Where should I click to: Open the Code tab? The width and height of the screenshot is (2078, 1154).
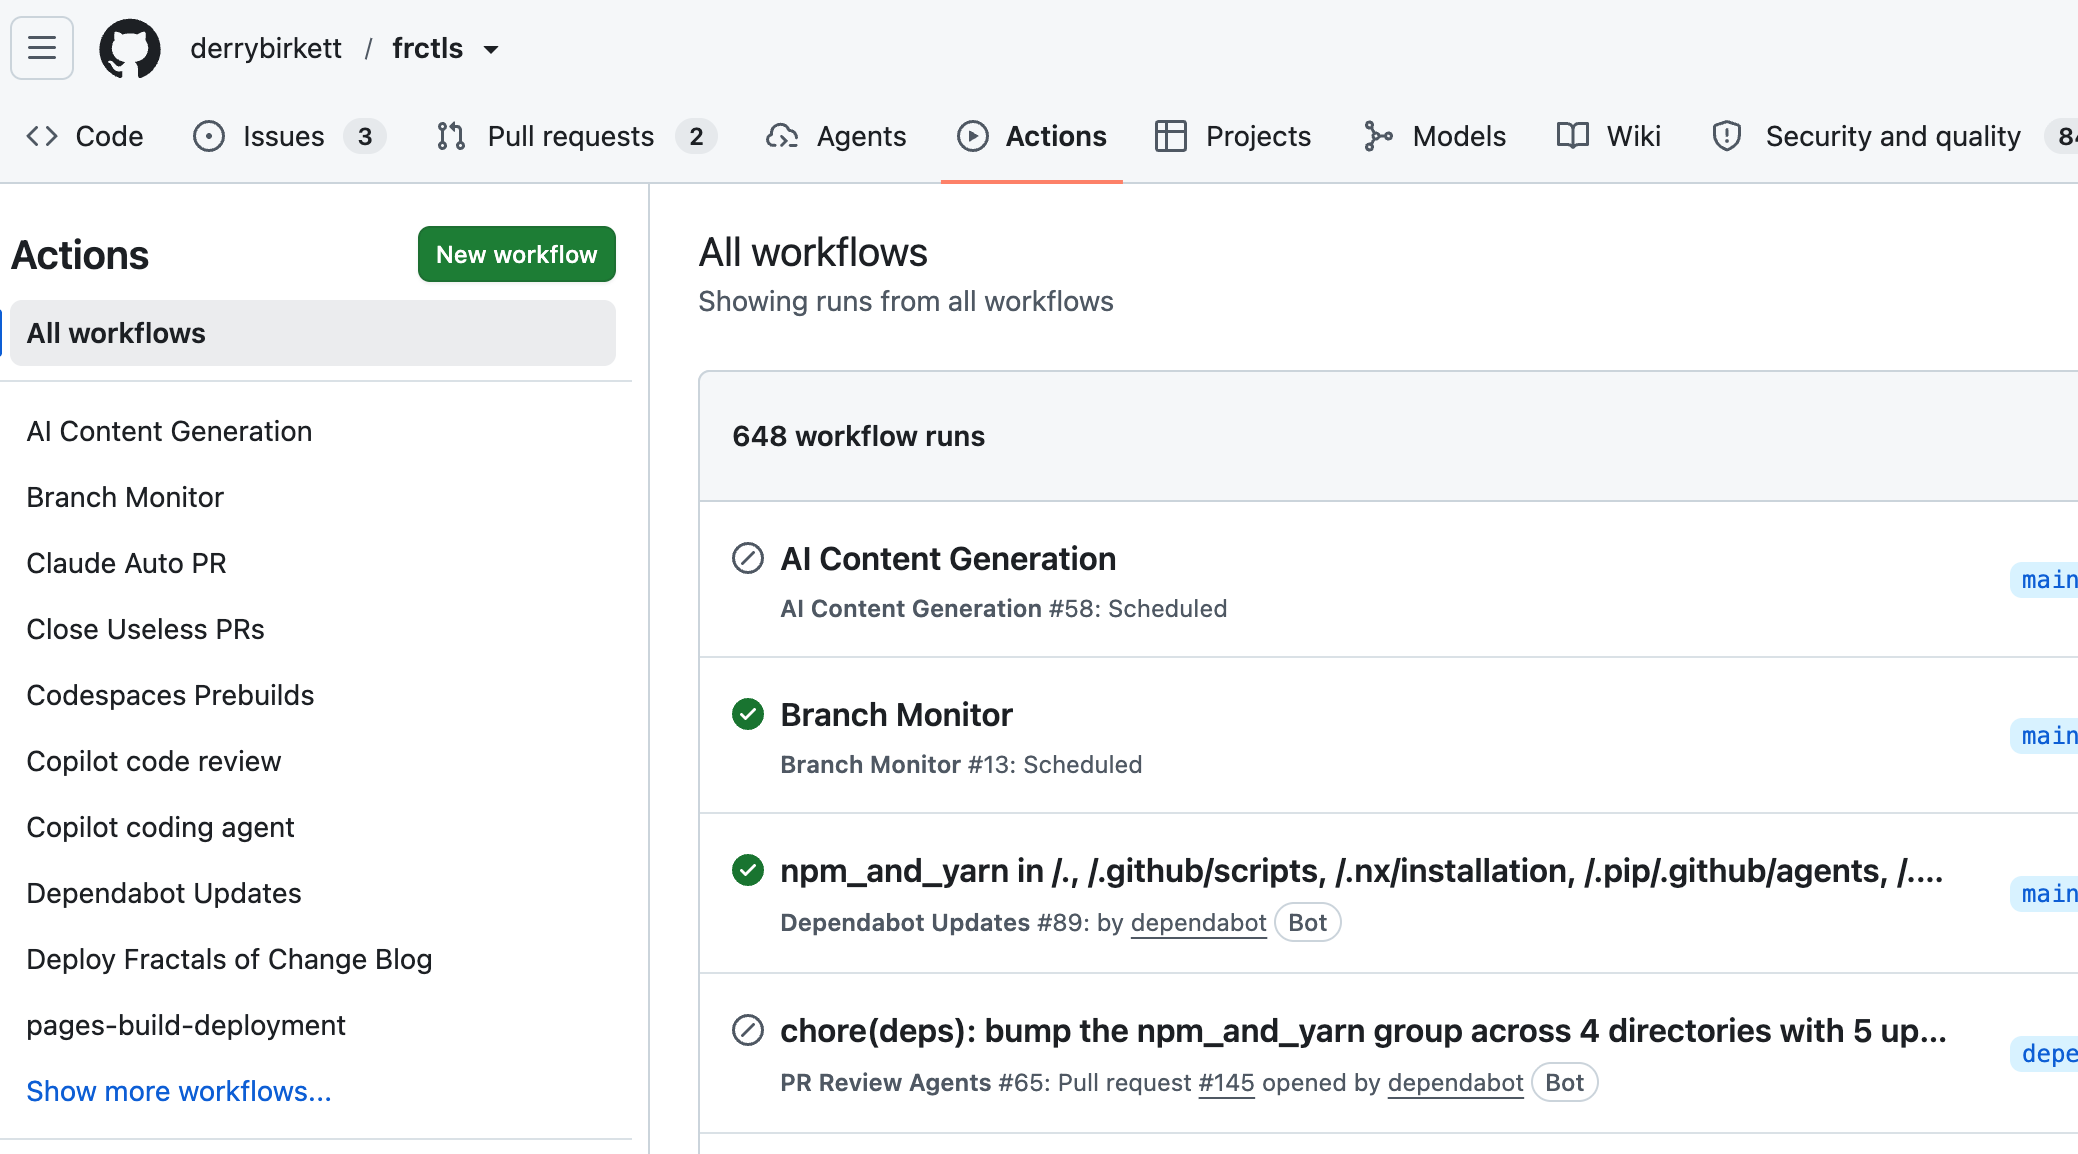(85, 136)
